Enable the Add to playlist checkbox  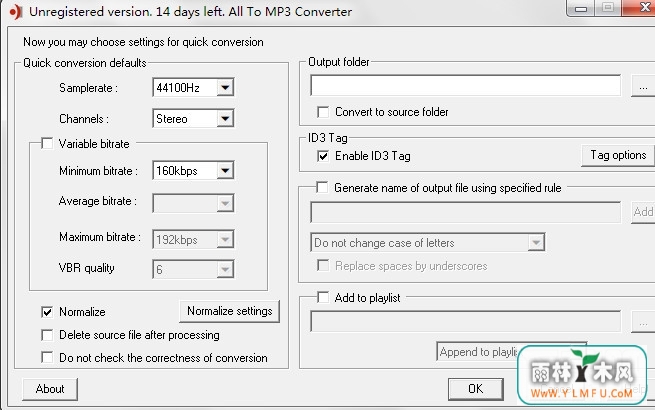323,298
